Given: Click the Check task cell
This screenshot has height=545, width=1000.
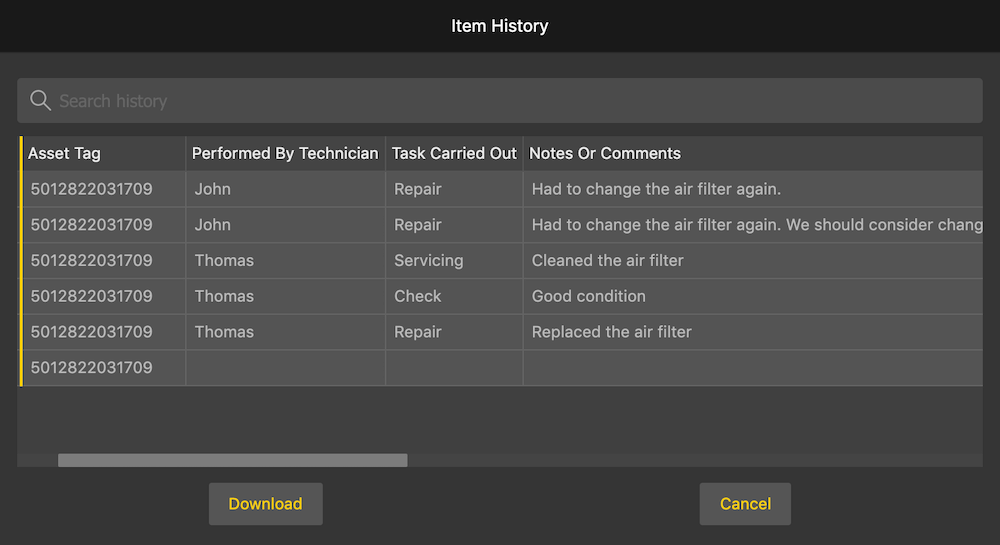Looking at the screenshot, I should (x=418, y=296).
